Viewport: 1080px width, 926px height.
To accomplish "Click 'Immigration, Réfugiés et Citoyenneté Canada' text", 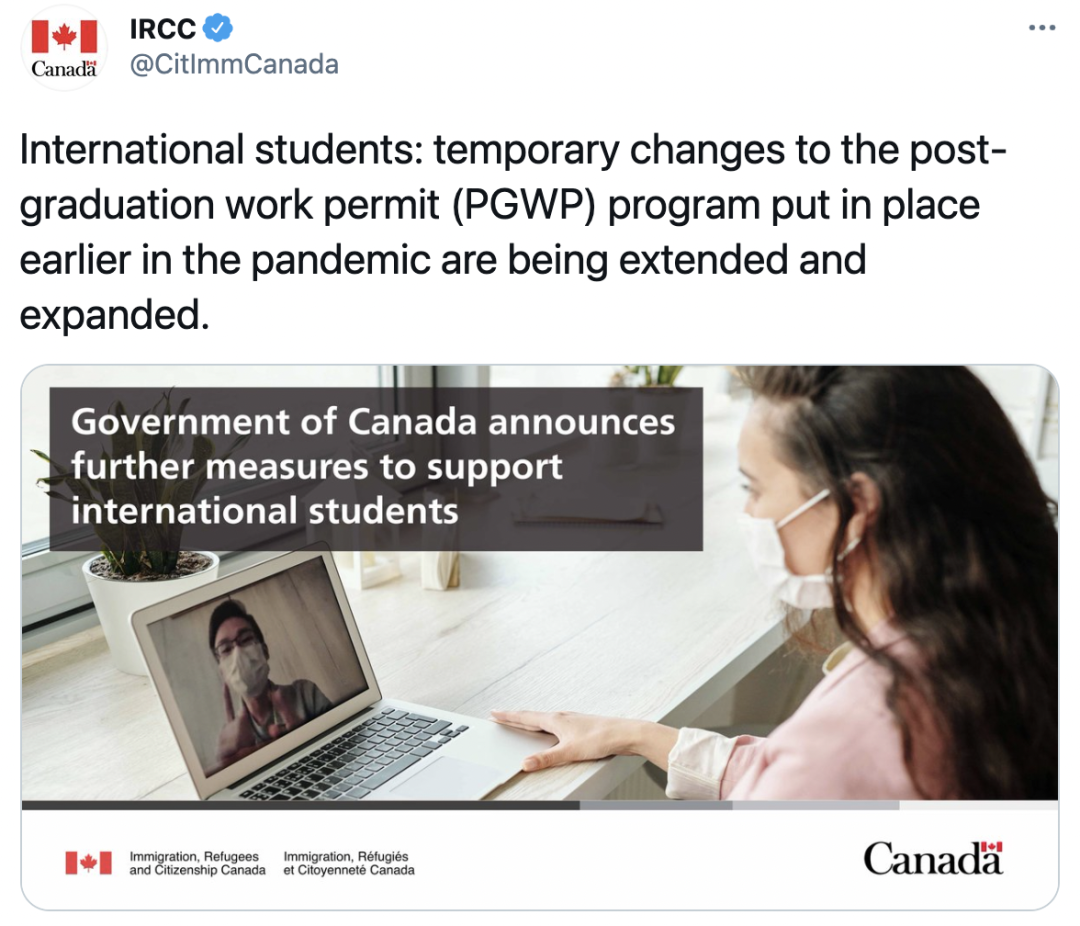I will [349, 863].
